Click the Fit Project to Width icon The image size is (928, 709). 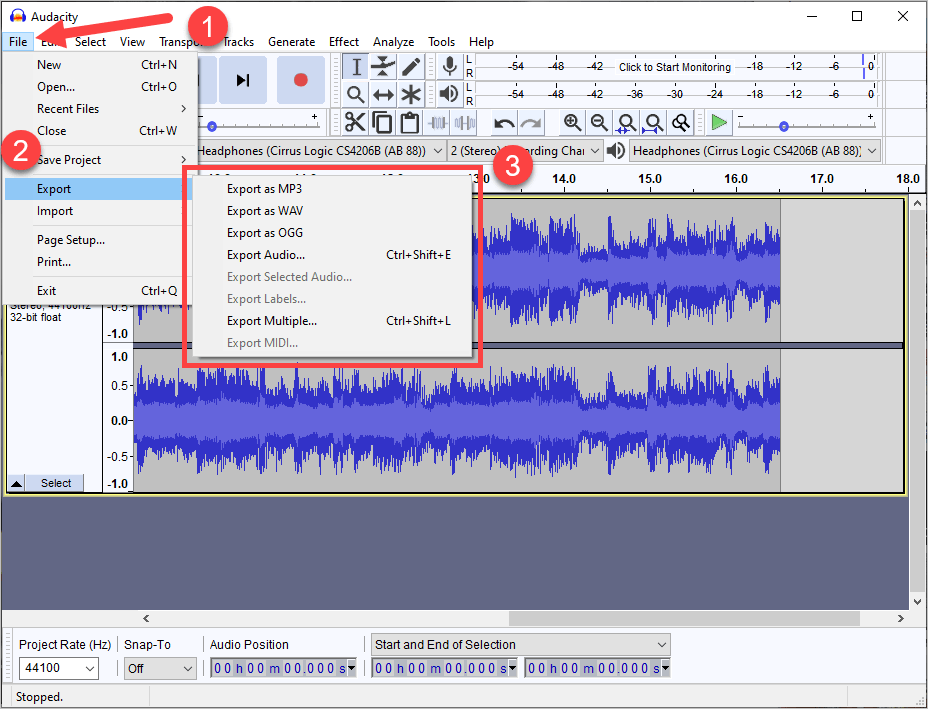653,123
